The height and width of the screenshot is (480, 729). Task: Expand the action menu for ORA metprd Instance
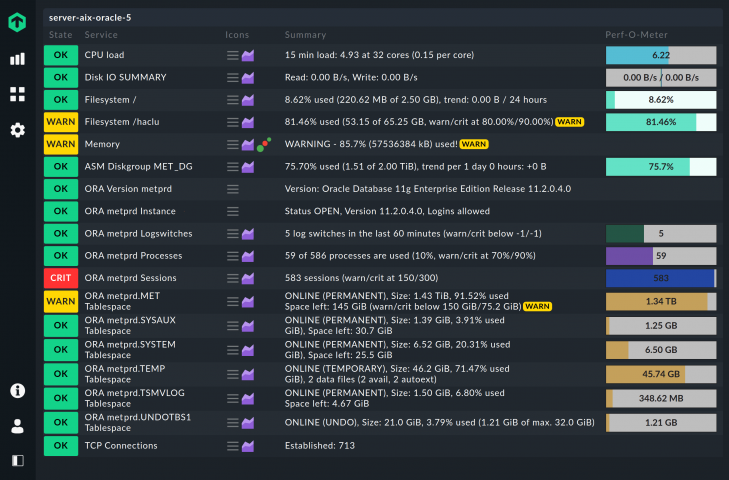[x=232, y=211]
